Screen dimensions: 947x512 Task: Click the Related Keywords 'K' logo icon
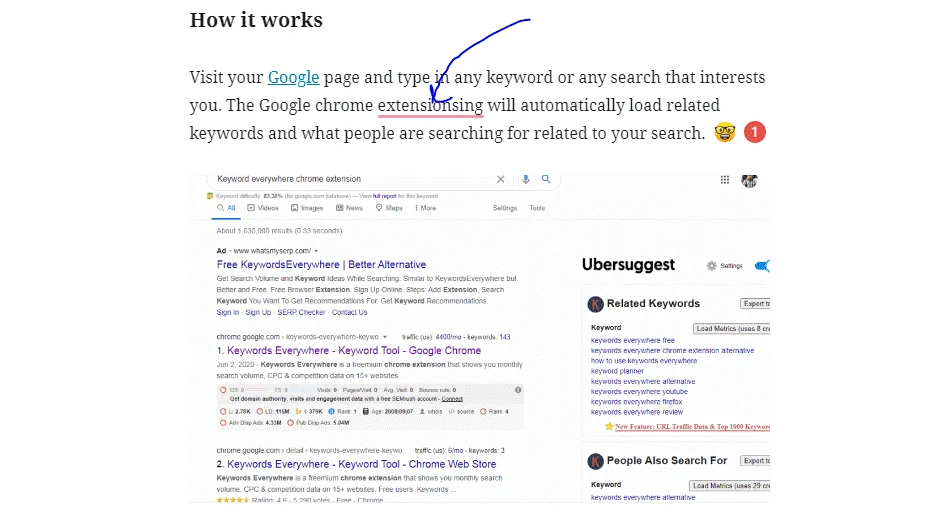[595, 304]
